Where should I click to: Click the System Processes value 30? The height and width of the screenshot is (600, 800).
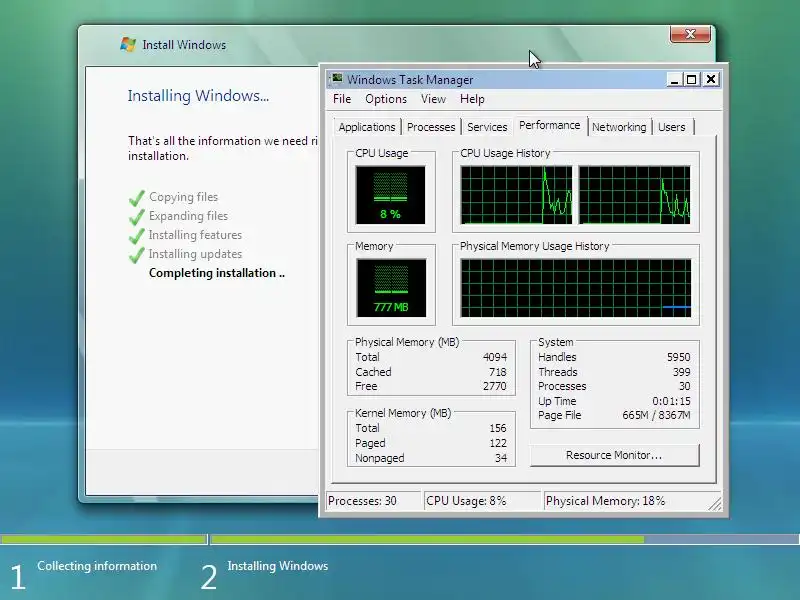click(685, 386)
